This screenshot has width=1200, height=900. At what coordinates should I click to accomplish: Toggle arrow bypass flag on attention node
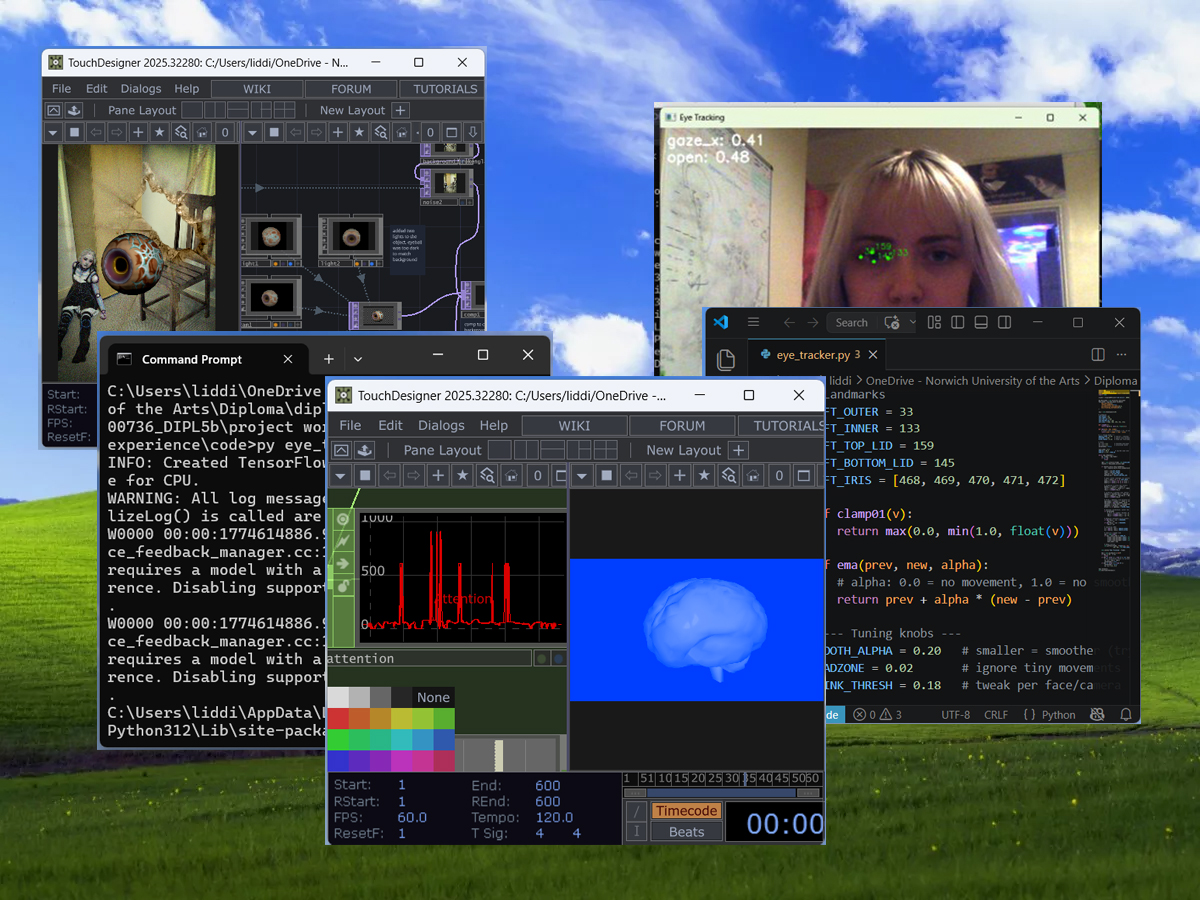(x=343, y=563)
